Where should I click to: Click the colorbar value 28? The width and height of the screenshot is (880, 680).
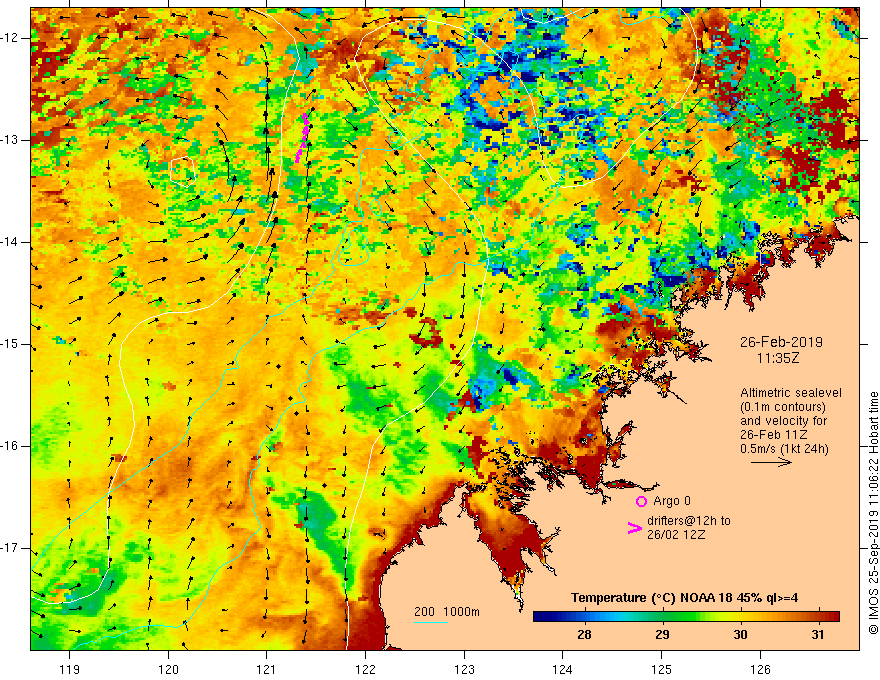584,635
